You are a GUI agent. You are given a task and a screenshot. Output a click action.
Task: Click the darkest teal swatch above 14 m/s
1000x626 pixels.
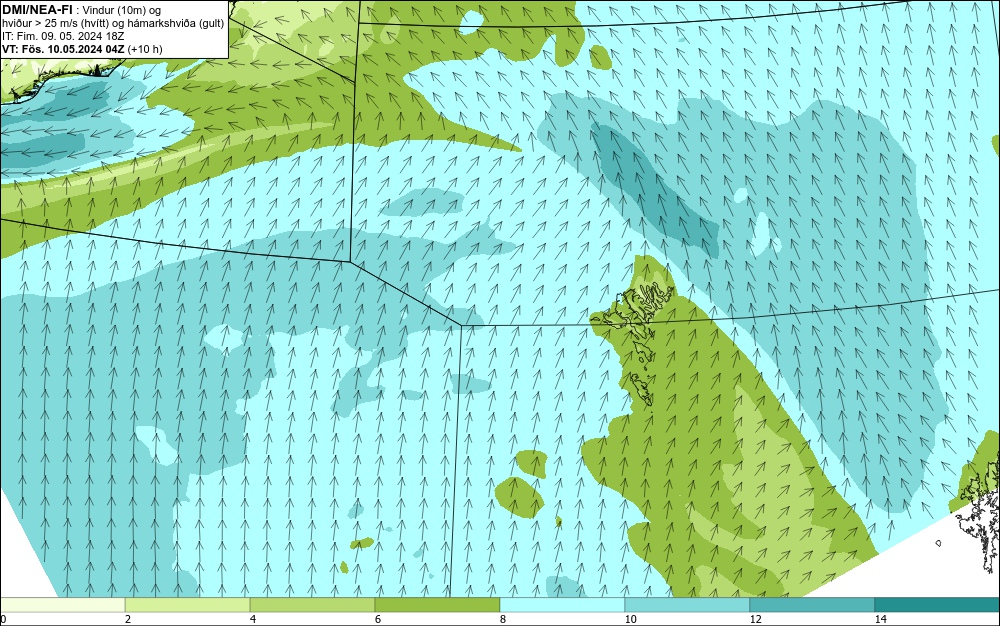[x=938, y=605]
